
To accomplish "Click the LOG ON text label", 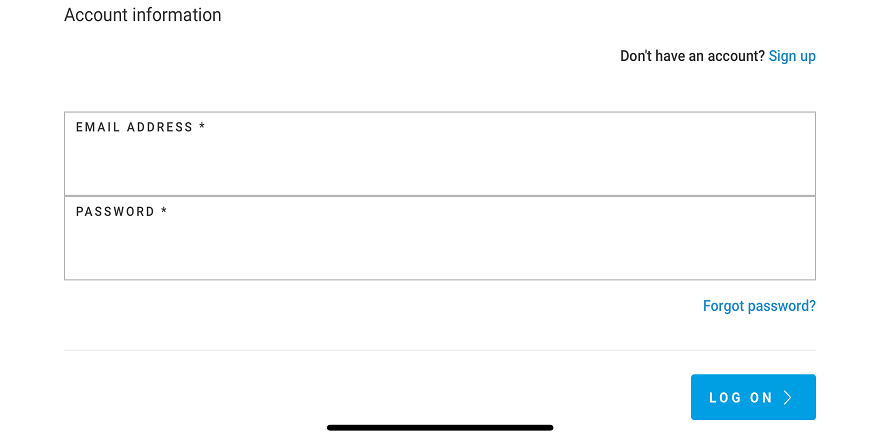I will pos(741,398).
